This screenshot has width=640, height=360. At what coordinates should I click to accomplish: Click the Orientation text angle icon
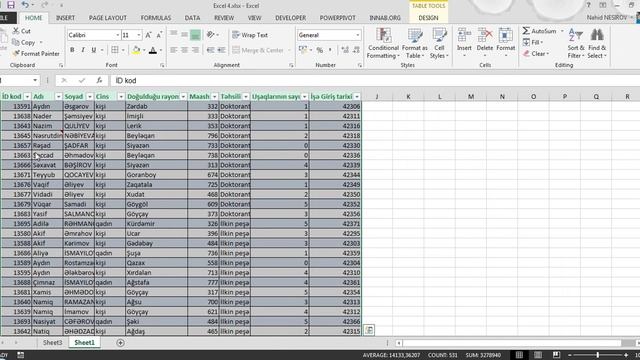tap(211, 35)
